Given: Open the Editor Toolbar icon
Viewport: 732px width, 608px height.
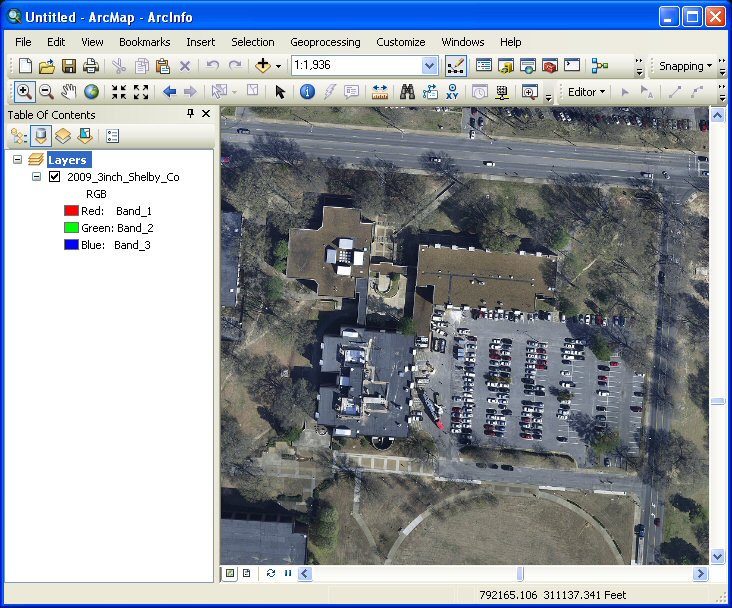Looking at the screenshot, I should [456, 66].
